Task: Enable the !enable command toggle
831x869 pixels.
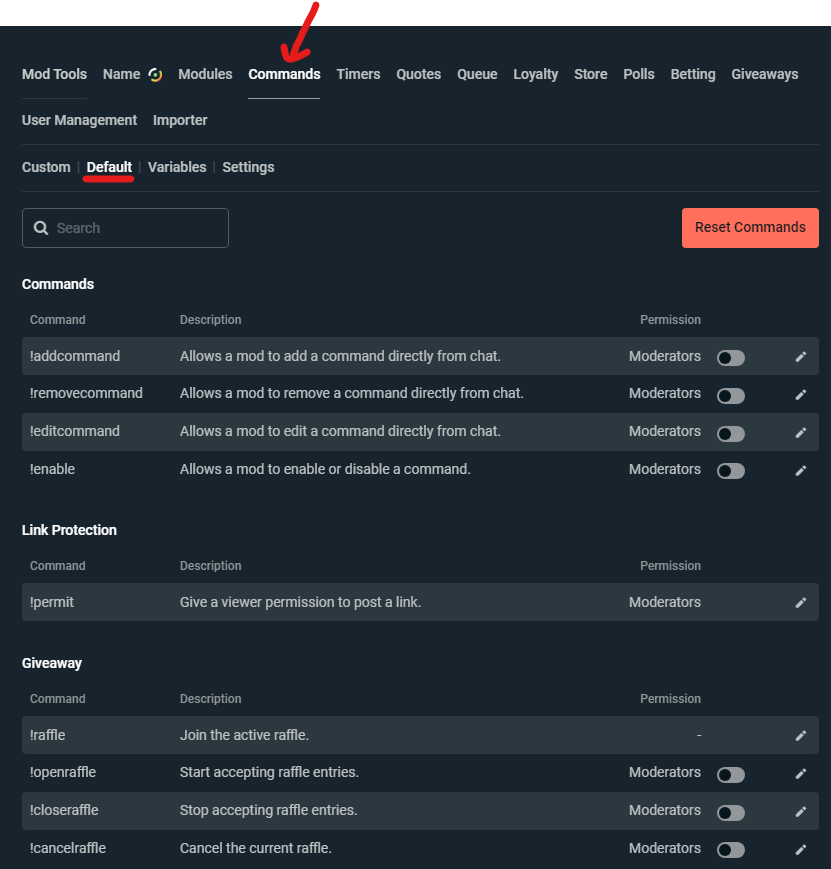Action: pyautogui.click(x=730, y=470)
